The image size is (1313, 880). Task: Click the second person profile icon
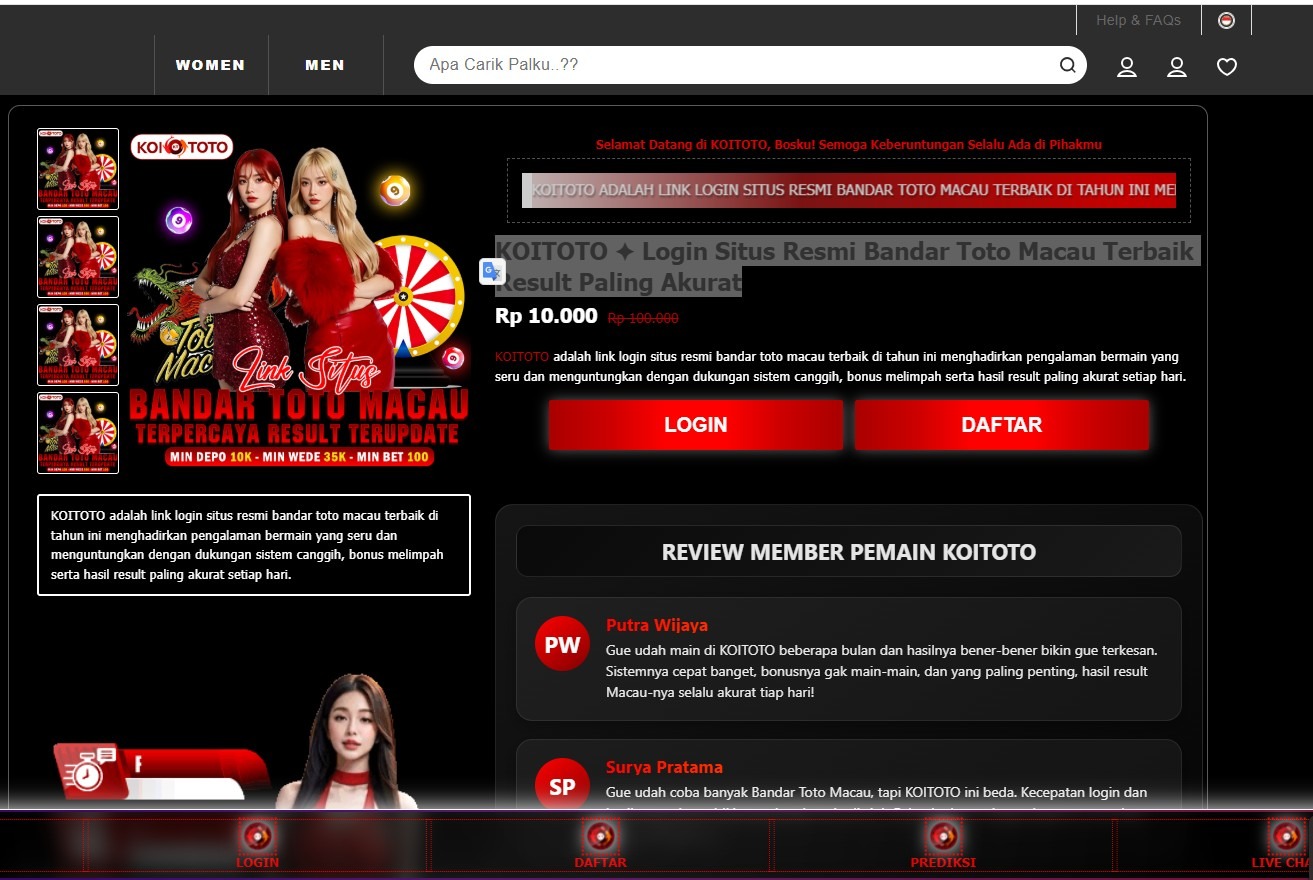[1176, 67]
